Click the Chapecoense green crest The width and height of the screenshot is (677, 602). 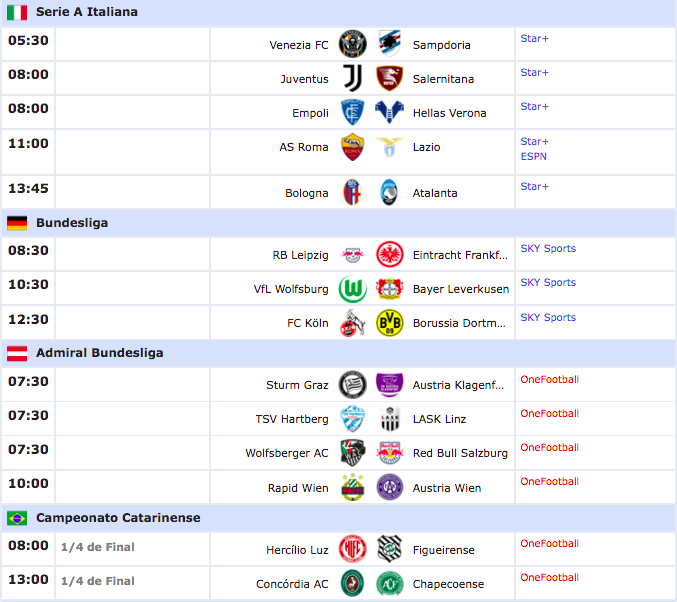click(389, 584)
